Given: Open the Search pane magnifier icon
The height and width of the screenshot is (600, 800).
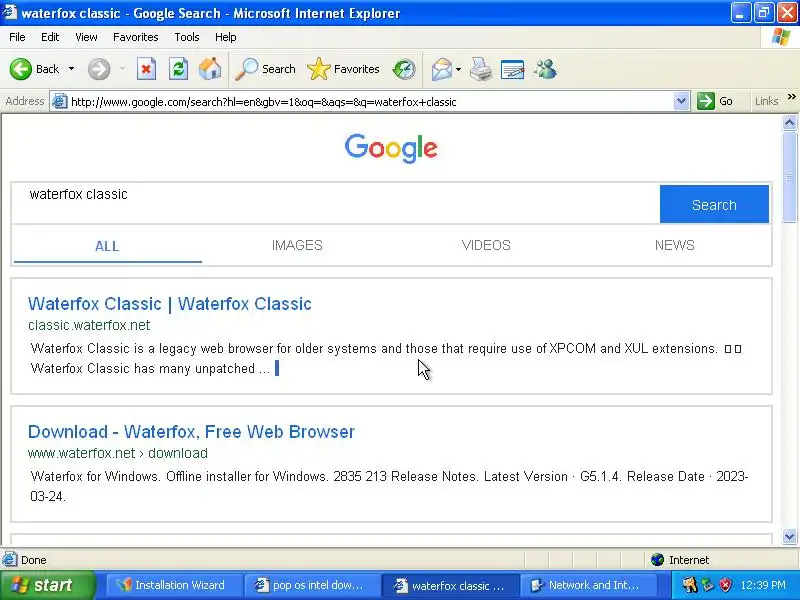Looking at the screenshot, I should 265,69.
